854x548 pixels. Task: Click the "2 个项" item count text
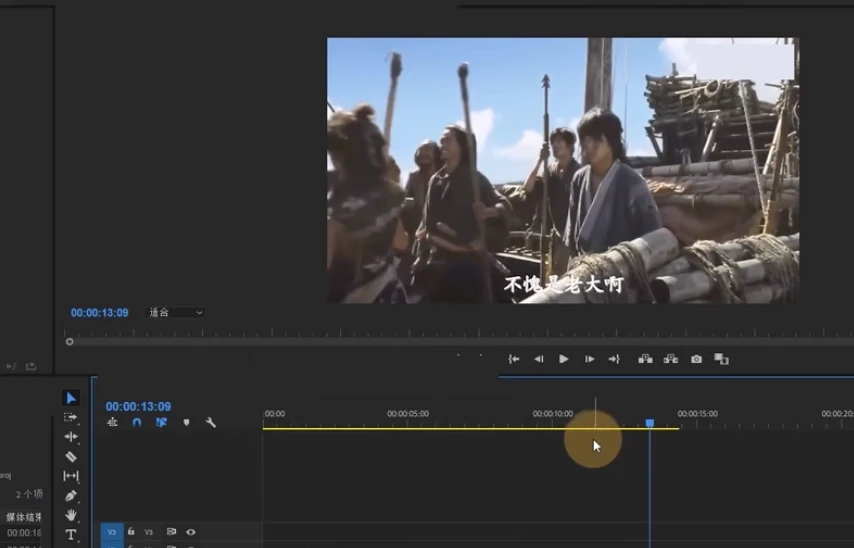click(29, 495)
